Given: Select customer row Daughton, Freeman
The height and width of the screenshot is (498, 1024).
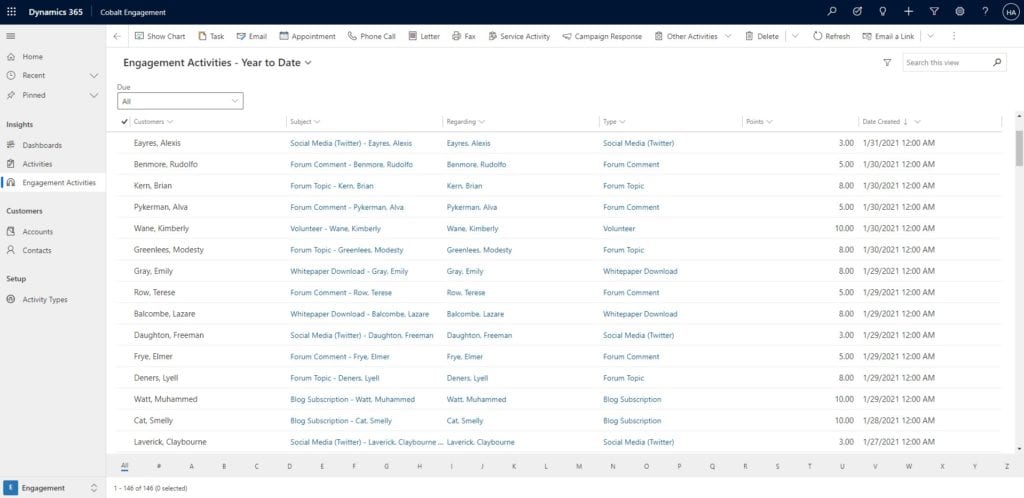Looking at the screenshot, I should 168,335.
